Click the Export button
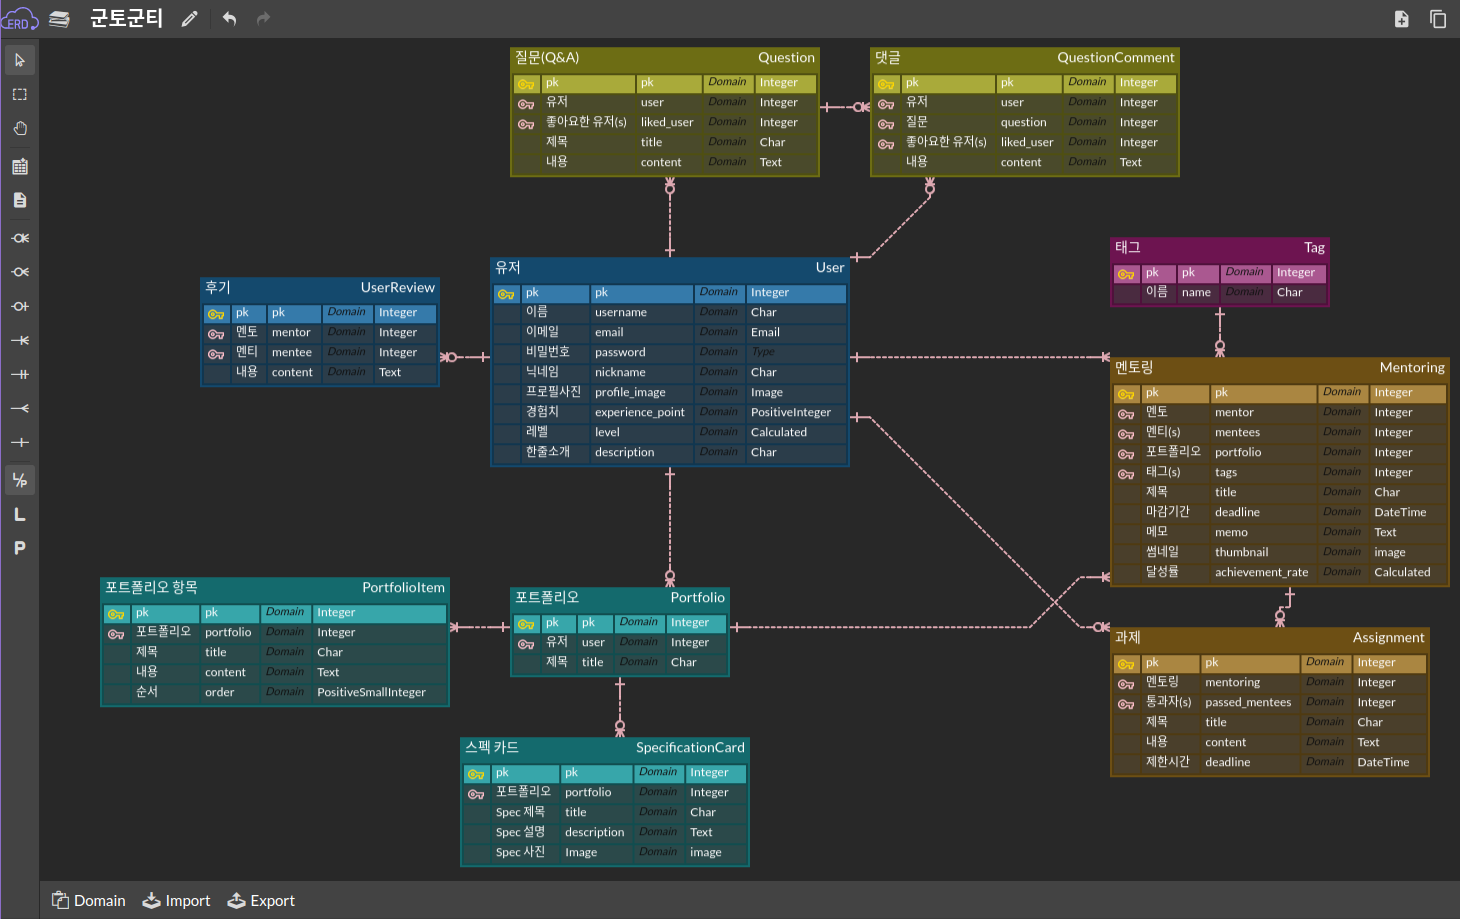 (x=261, y=901)
